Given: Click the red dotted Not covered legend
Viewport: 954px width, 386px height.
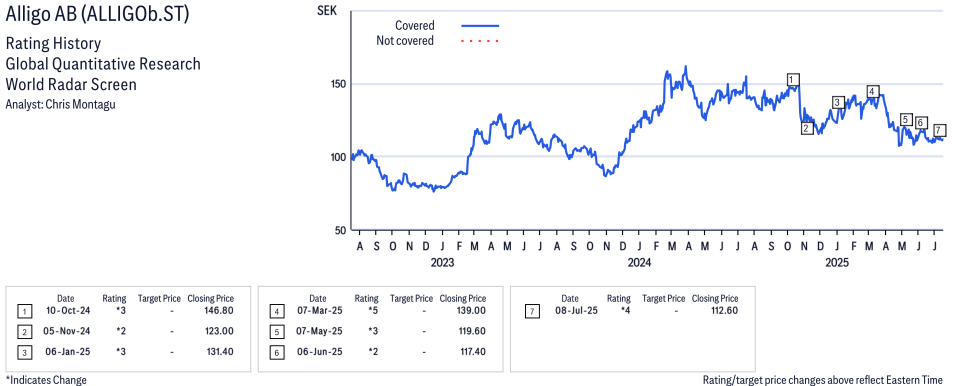Looking at the screenshot, I should click(x=480, y=41).
